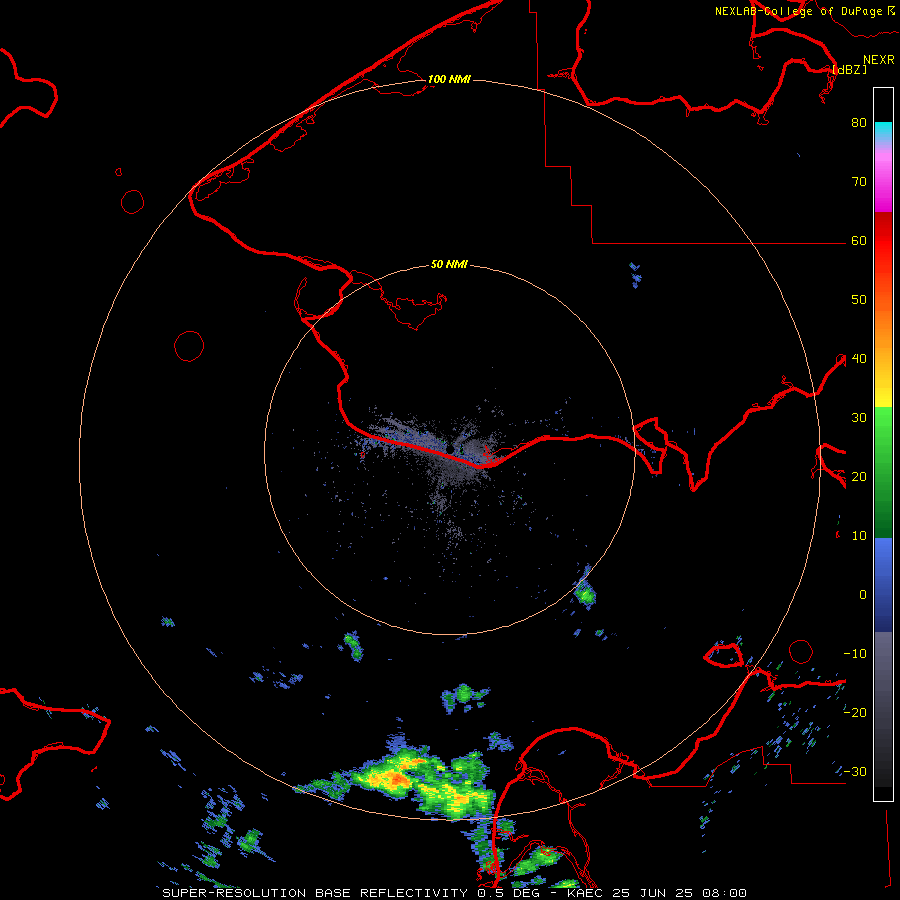Click the blue segment of reflectivity color scale
The height and width of the screenshot is (900, 900).
[x=883, y=584]
